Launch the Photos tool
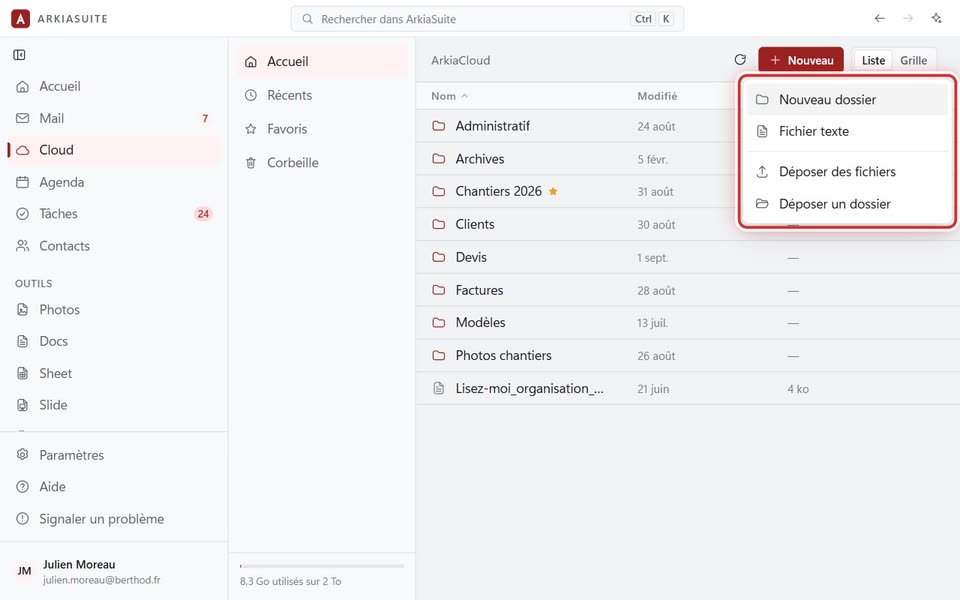 pos(113,309)
